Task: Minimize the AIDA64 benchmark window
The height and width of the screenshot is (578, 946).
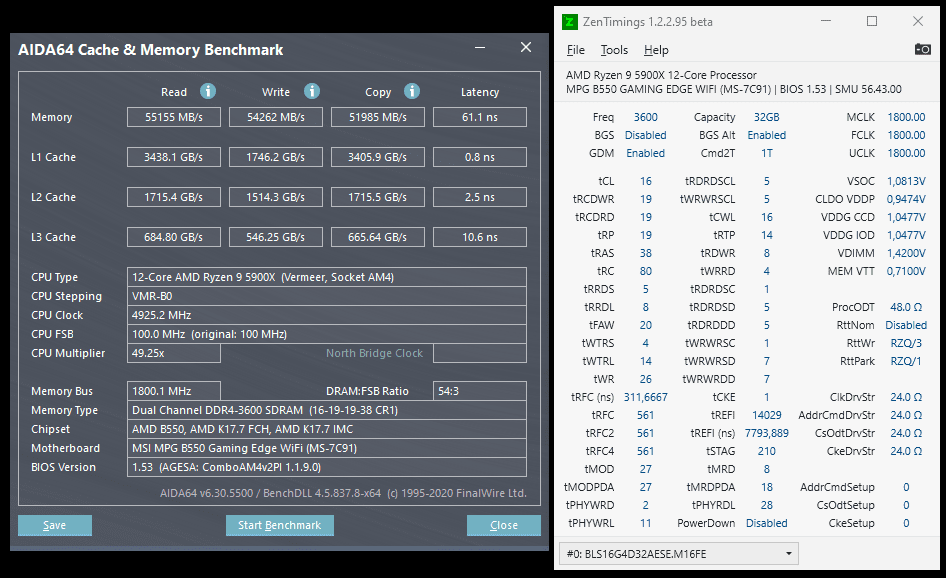Action: (480, 48)
